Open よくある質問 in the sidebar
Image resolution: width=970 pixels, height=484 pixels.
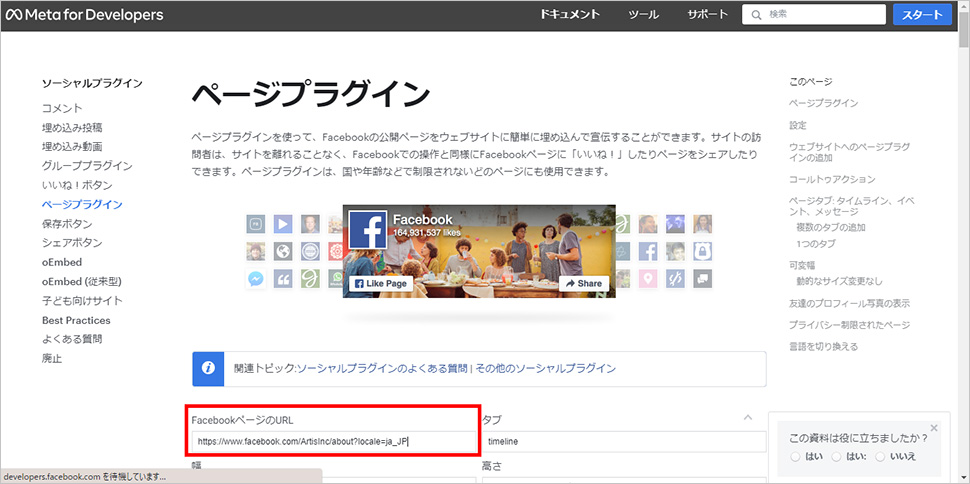coord(72,339)
